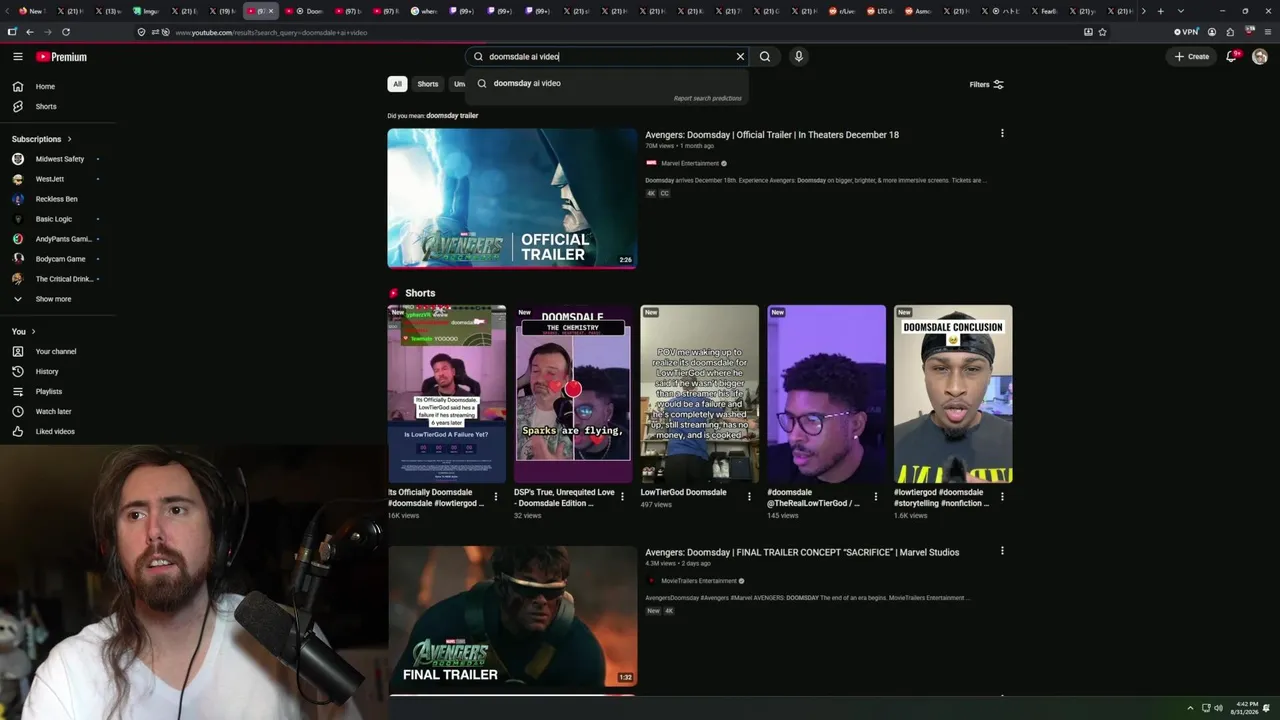Open the browser application menu
The image size is (1280, 720).
tap(1267, 32)
